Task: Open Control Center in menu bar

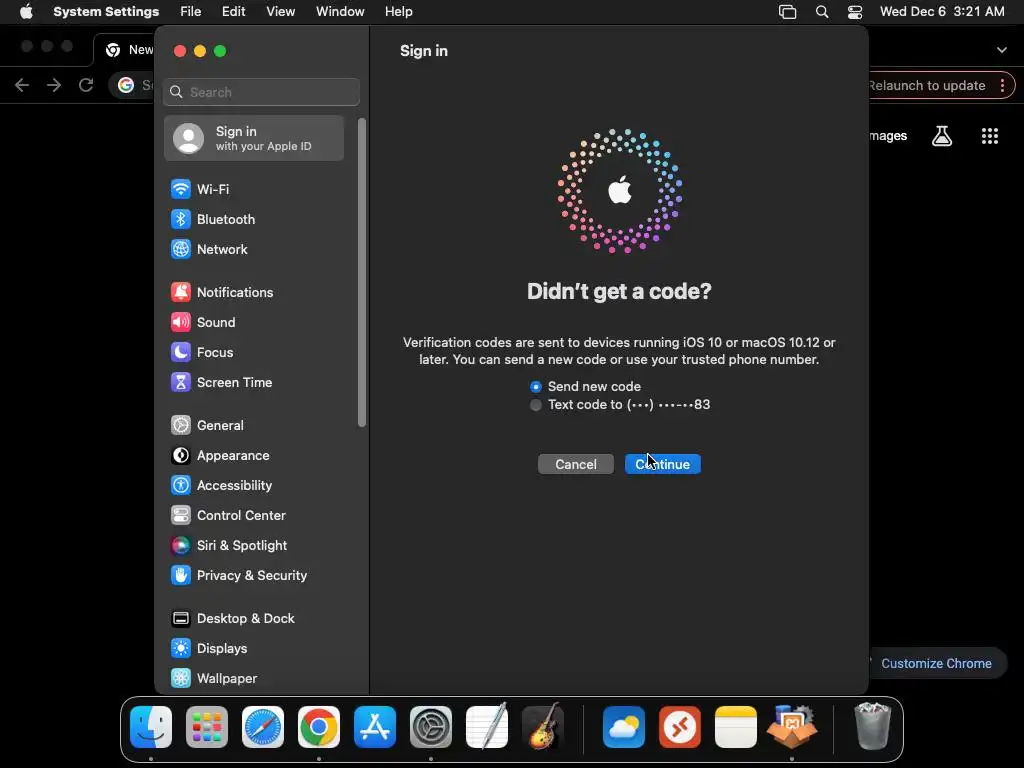Action: (855, 12)
